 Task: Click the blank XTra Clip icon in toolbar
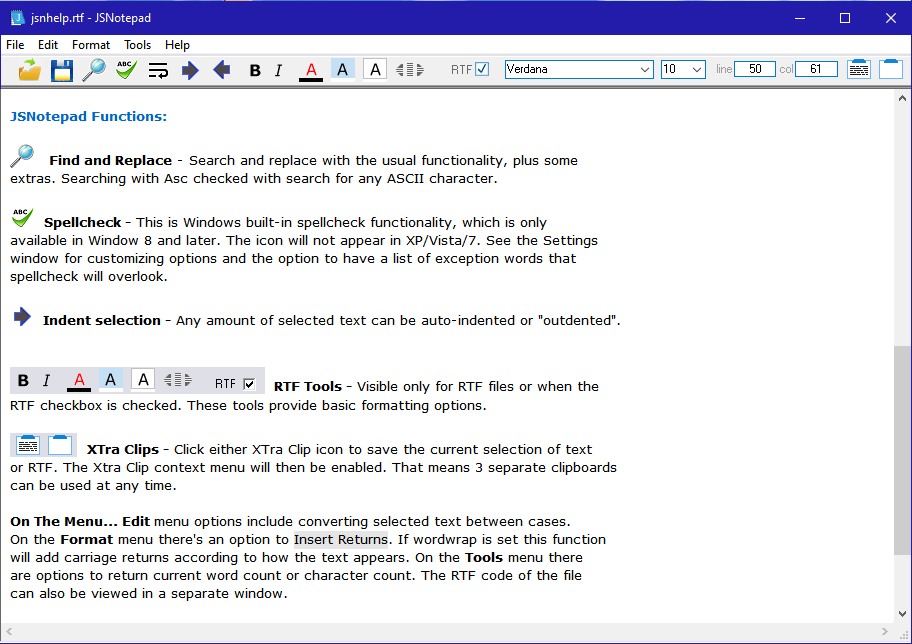coord(890,69)
